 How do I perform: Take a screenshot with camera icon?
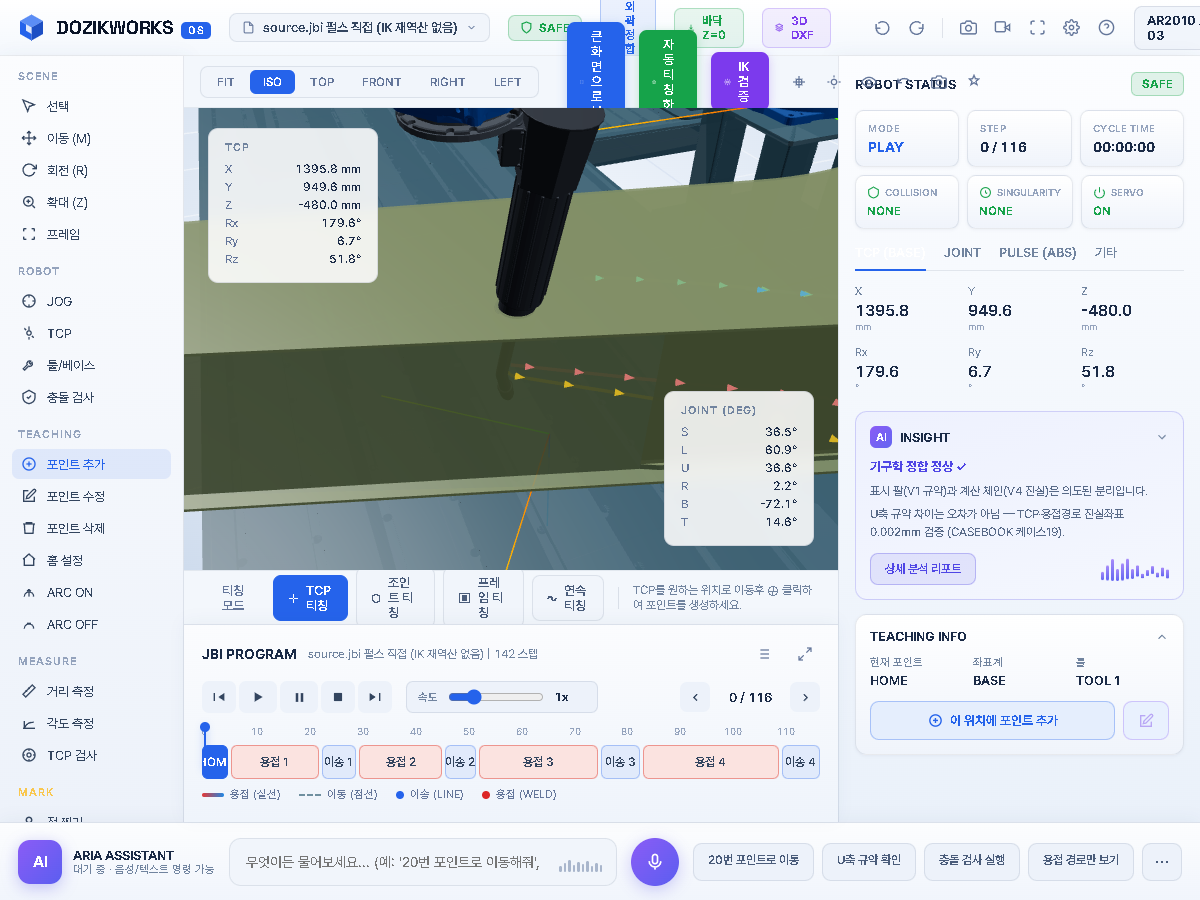(x=968, y=28)
